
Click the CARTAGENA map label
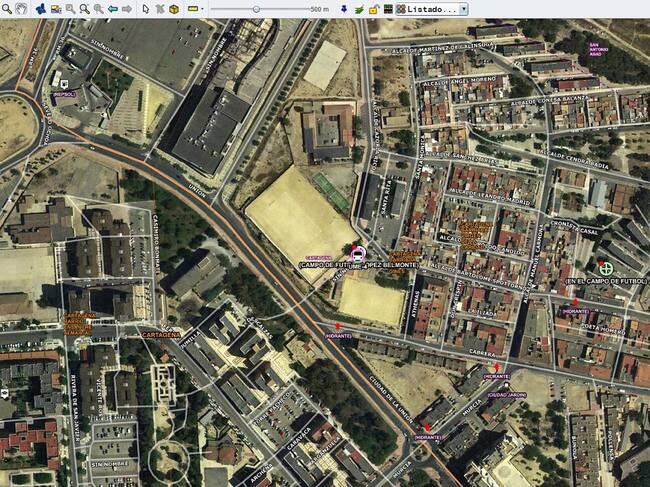coord(161,334)
